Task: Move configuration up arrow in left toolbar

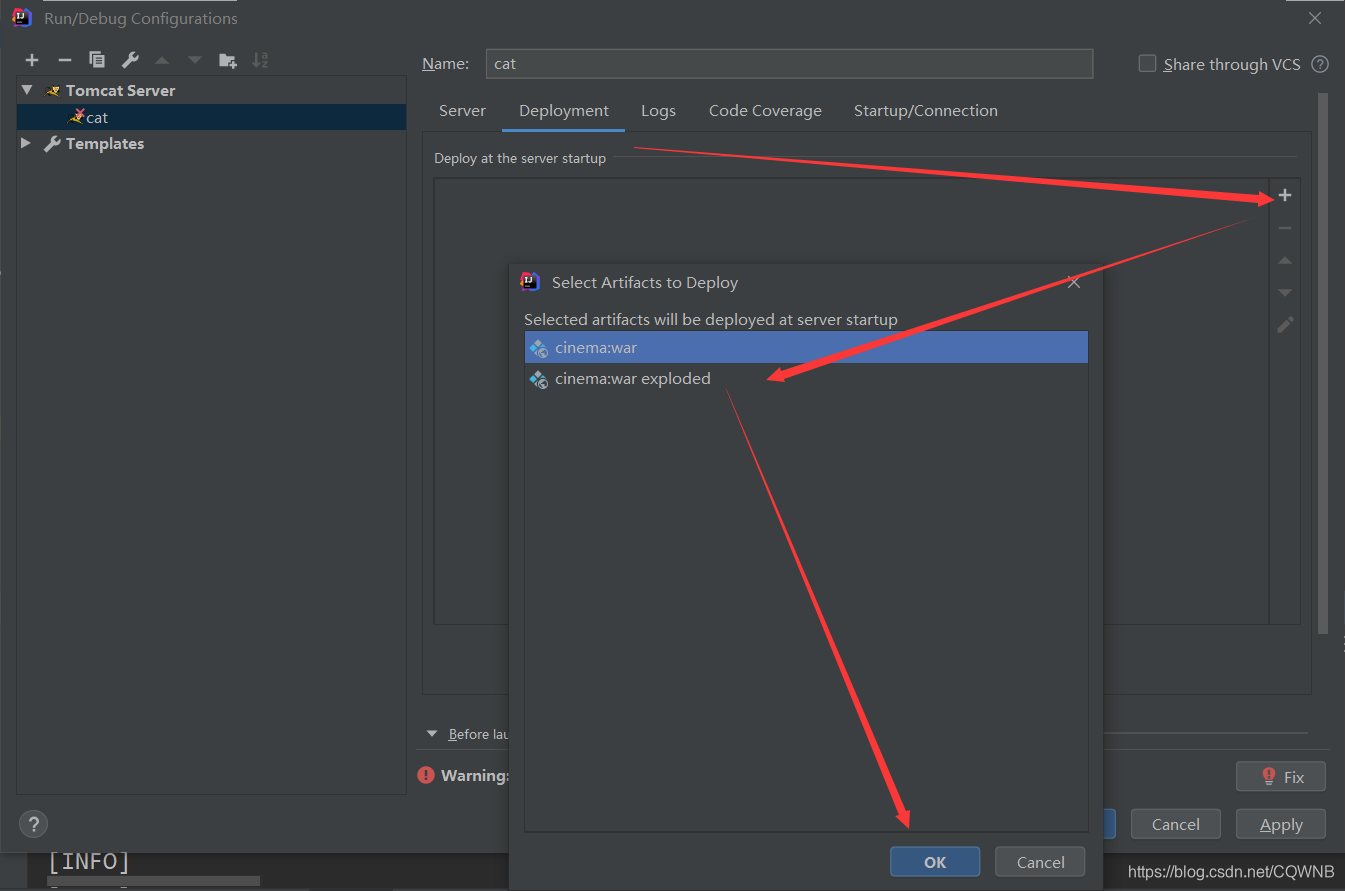Action: click(x=162, y=60)
